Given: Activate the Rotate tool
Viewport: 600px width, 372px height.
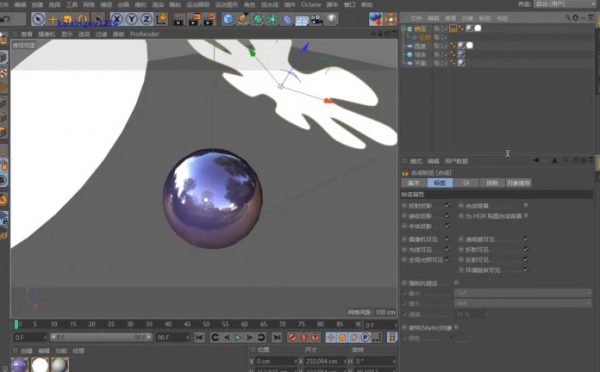Looking at the screenshot, I should [x=82, y=19].
